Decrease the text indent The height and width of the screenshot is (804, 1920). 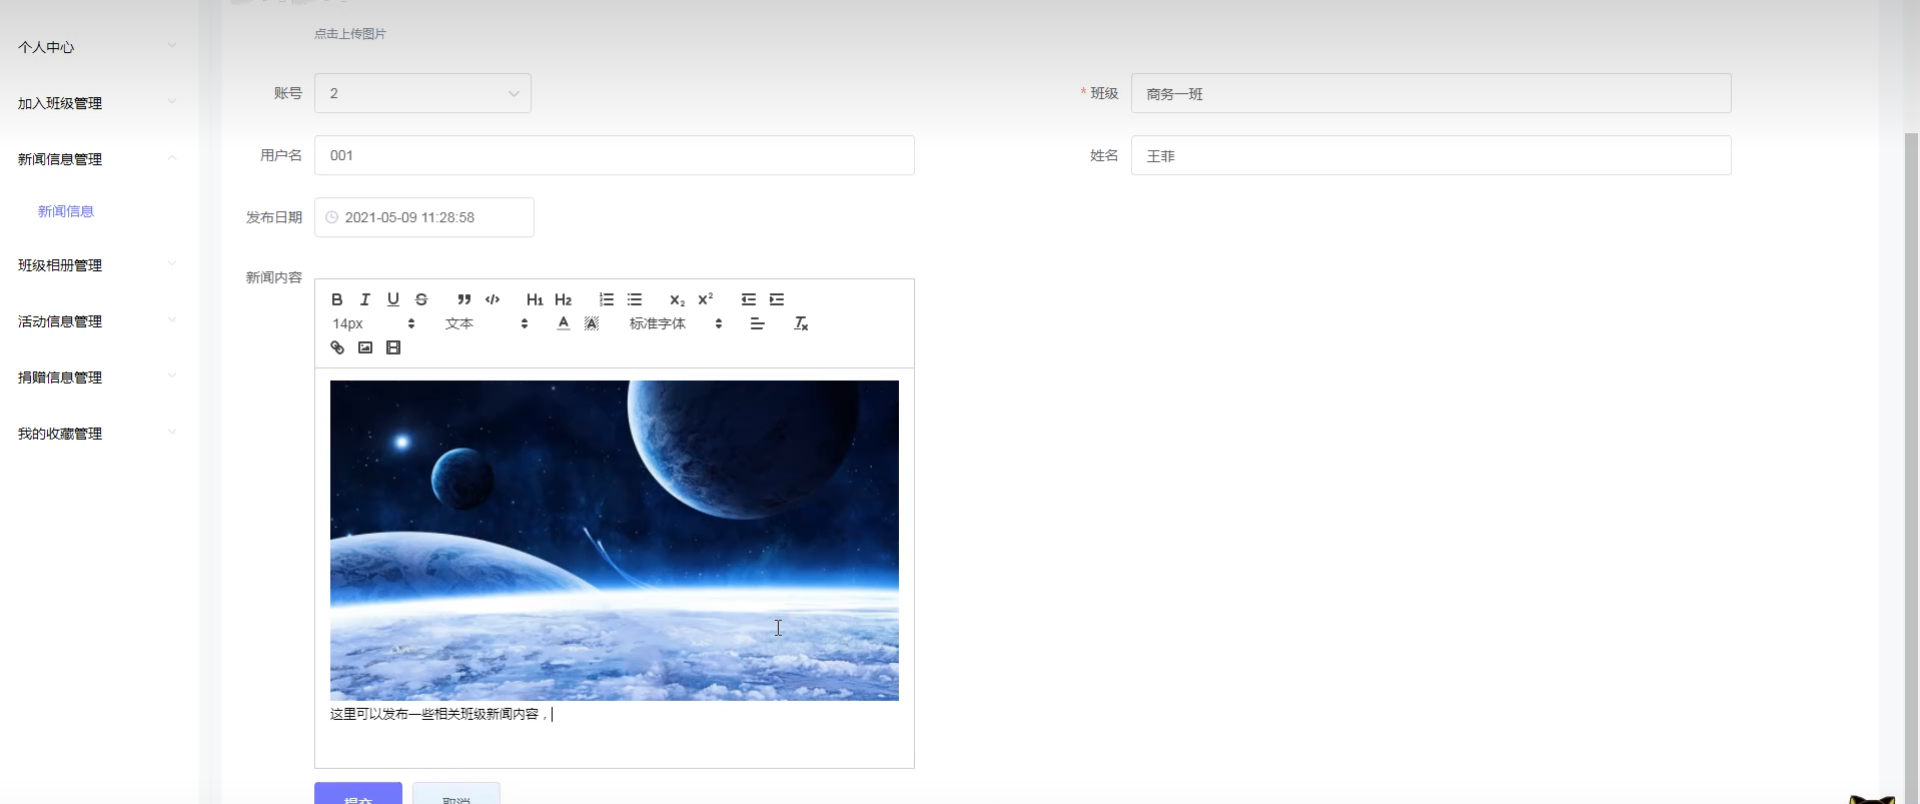click(x=748, y=299)
